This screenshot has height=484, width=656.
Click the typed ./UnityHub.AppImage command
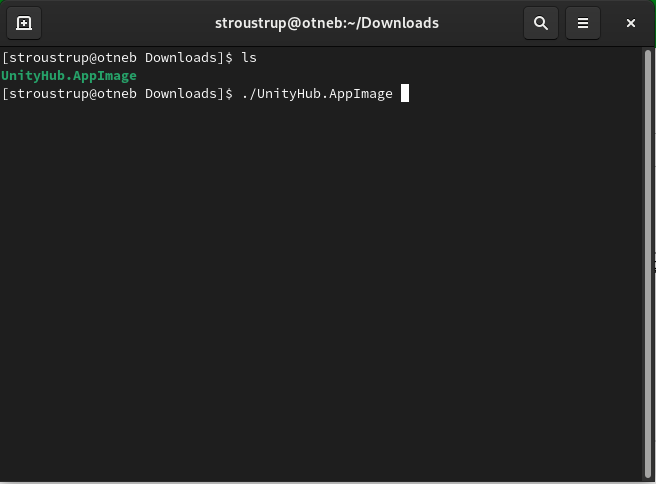317,94
